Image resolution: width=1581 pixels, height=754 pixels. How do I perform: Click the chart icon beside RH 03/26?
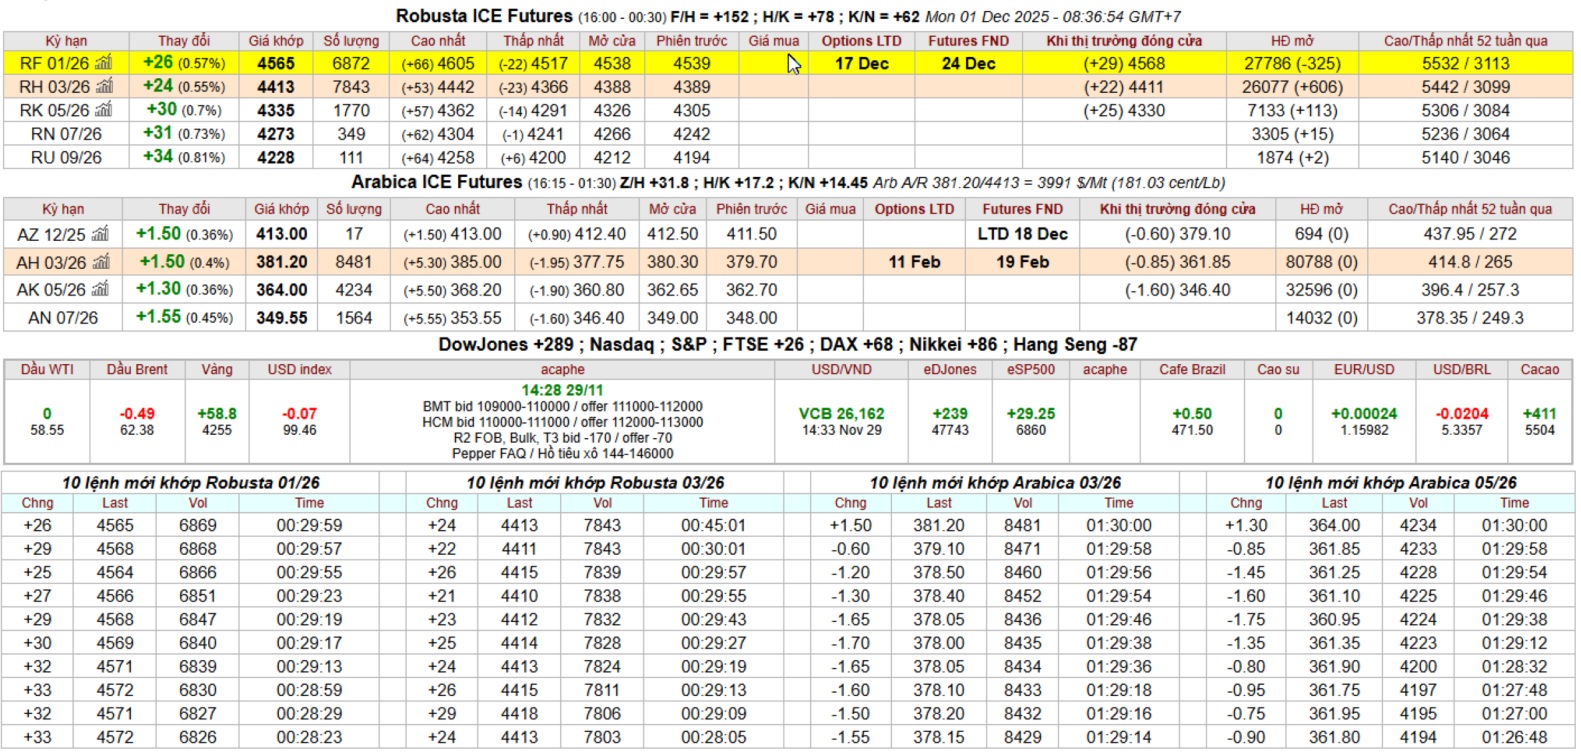click(104, 87)
